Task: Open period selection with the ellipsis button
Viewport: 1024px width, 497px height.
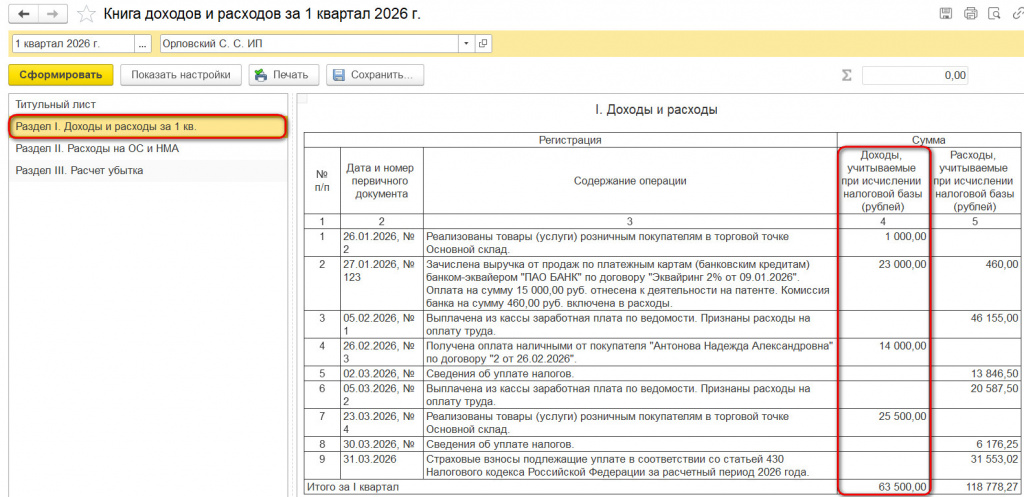Action: [142, 44]
